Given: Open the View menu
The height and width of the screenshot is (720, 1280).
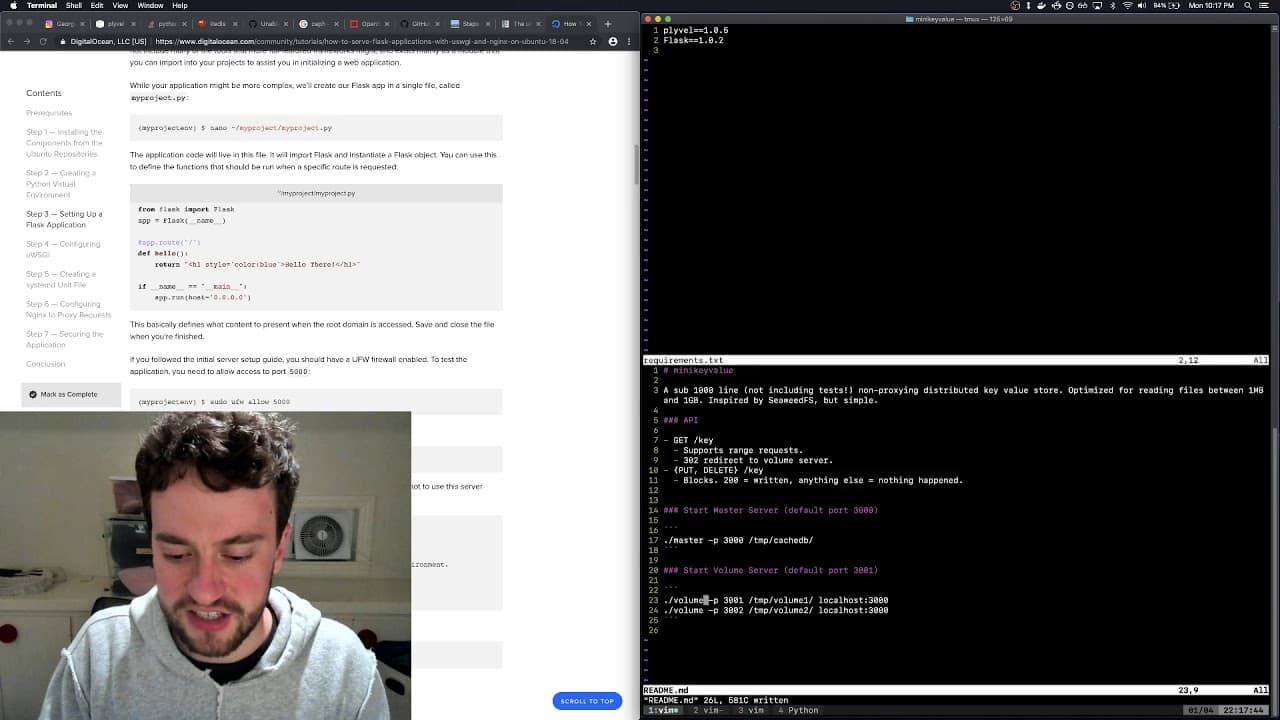Looking at the screenshot, I should coord(120,5).
